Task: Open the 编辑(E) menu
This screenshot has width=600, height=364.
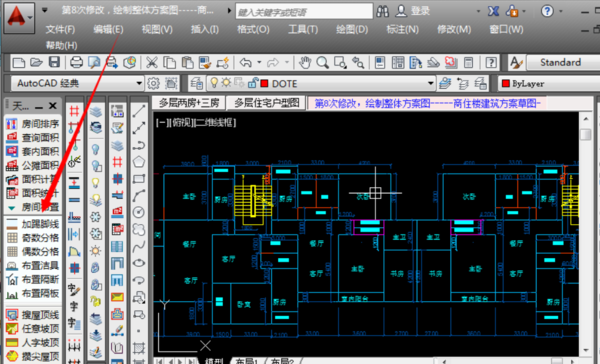Action: 108,29
